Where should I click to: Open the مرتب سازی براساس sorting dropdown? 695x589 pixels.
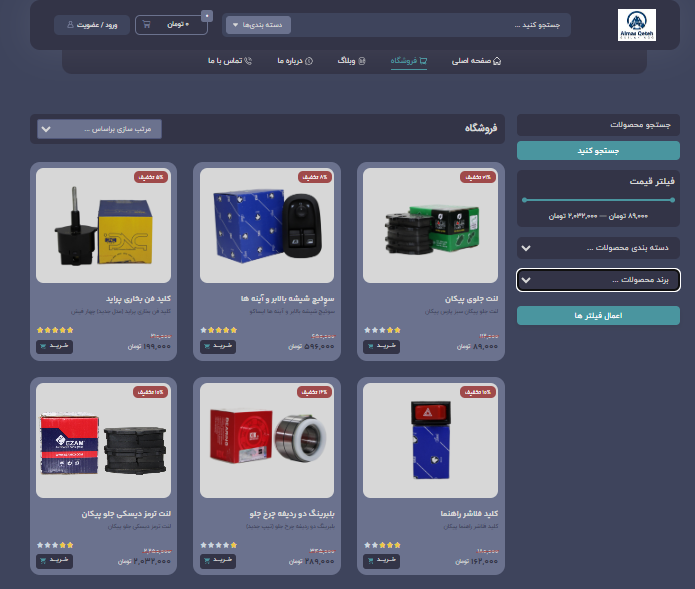[x=98, y=129]
